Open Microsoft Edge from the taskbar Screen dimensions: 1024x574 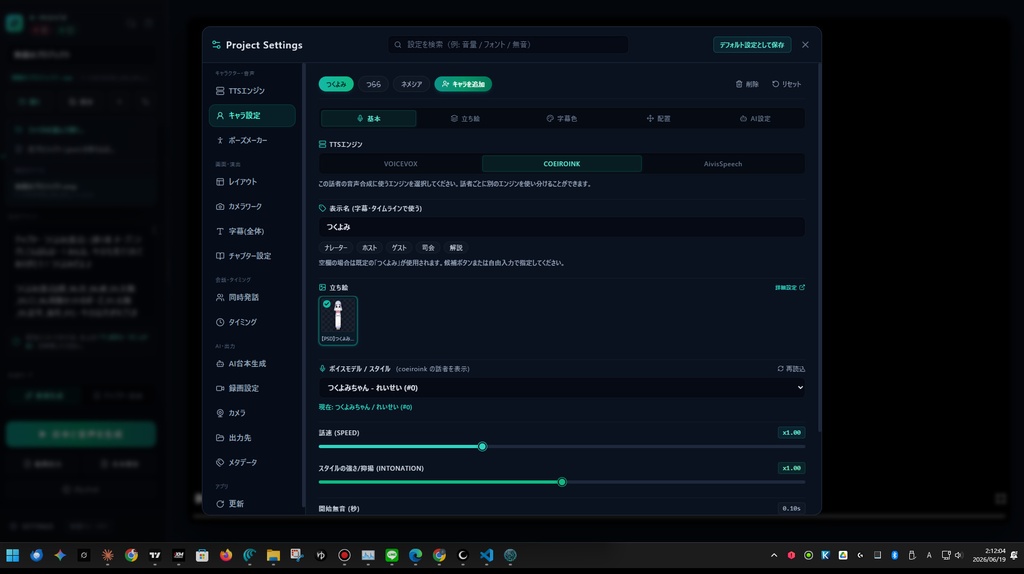(x=415, y=556)
